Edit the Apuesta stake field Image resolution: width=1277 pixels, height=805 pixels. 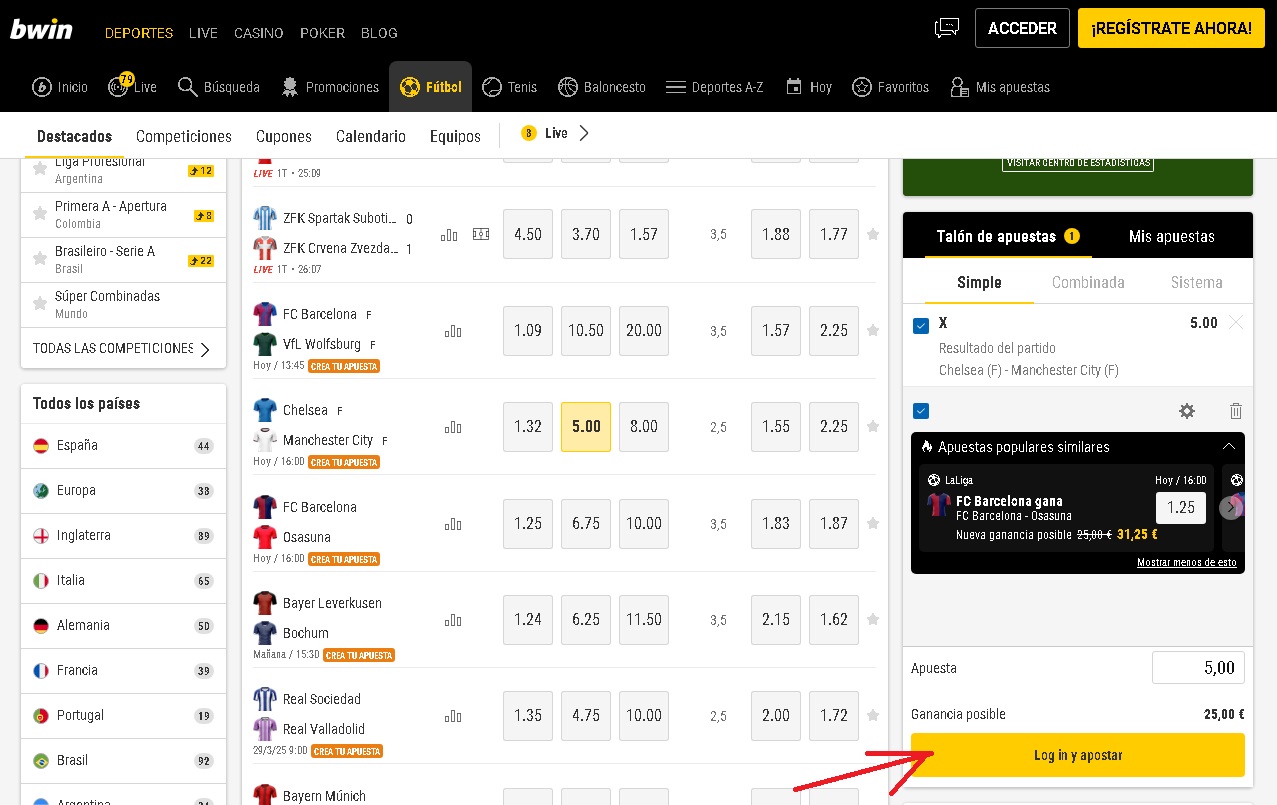pos(1198,668)
